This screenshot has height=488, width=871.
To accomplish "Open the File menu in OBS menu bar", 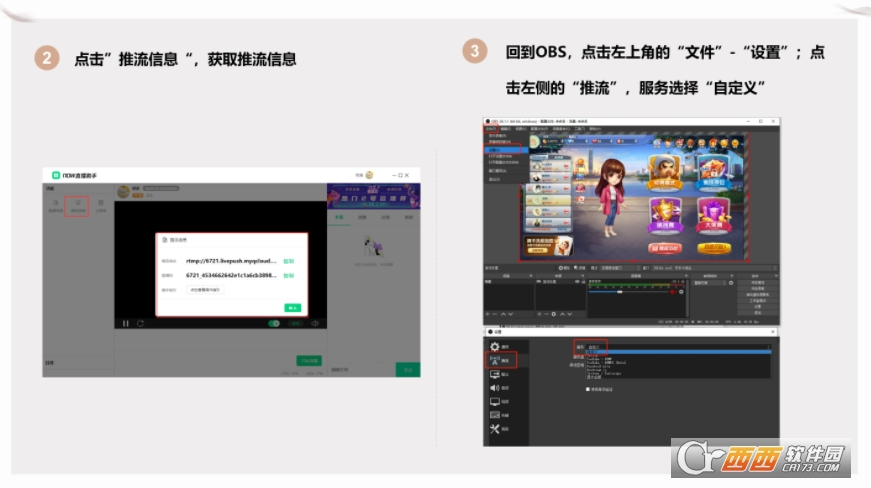I will click(x=490, y=129).
